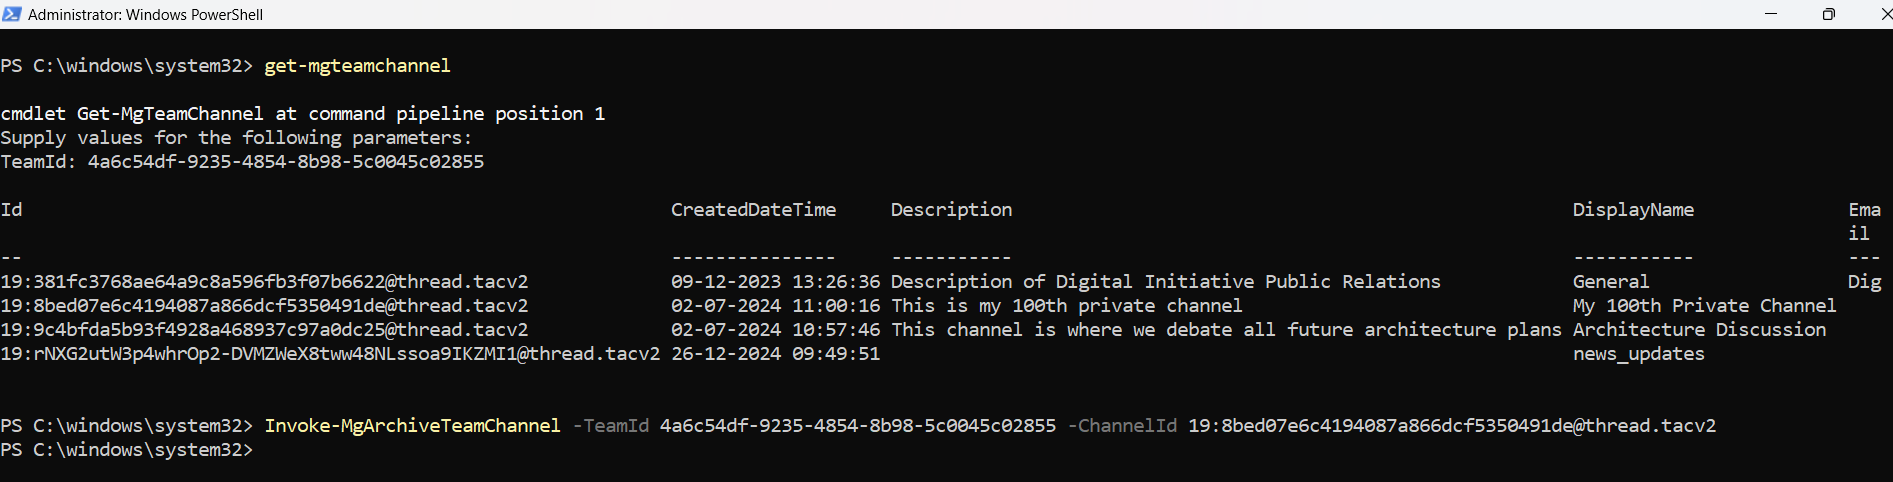Click the Id column header
The height and width of the screenshot is (482, 1893).
pos(12,210)
